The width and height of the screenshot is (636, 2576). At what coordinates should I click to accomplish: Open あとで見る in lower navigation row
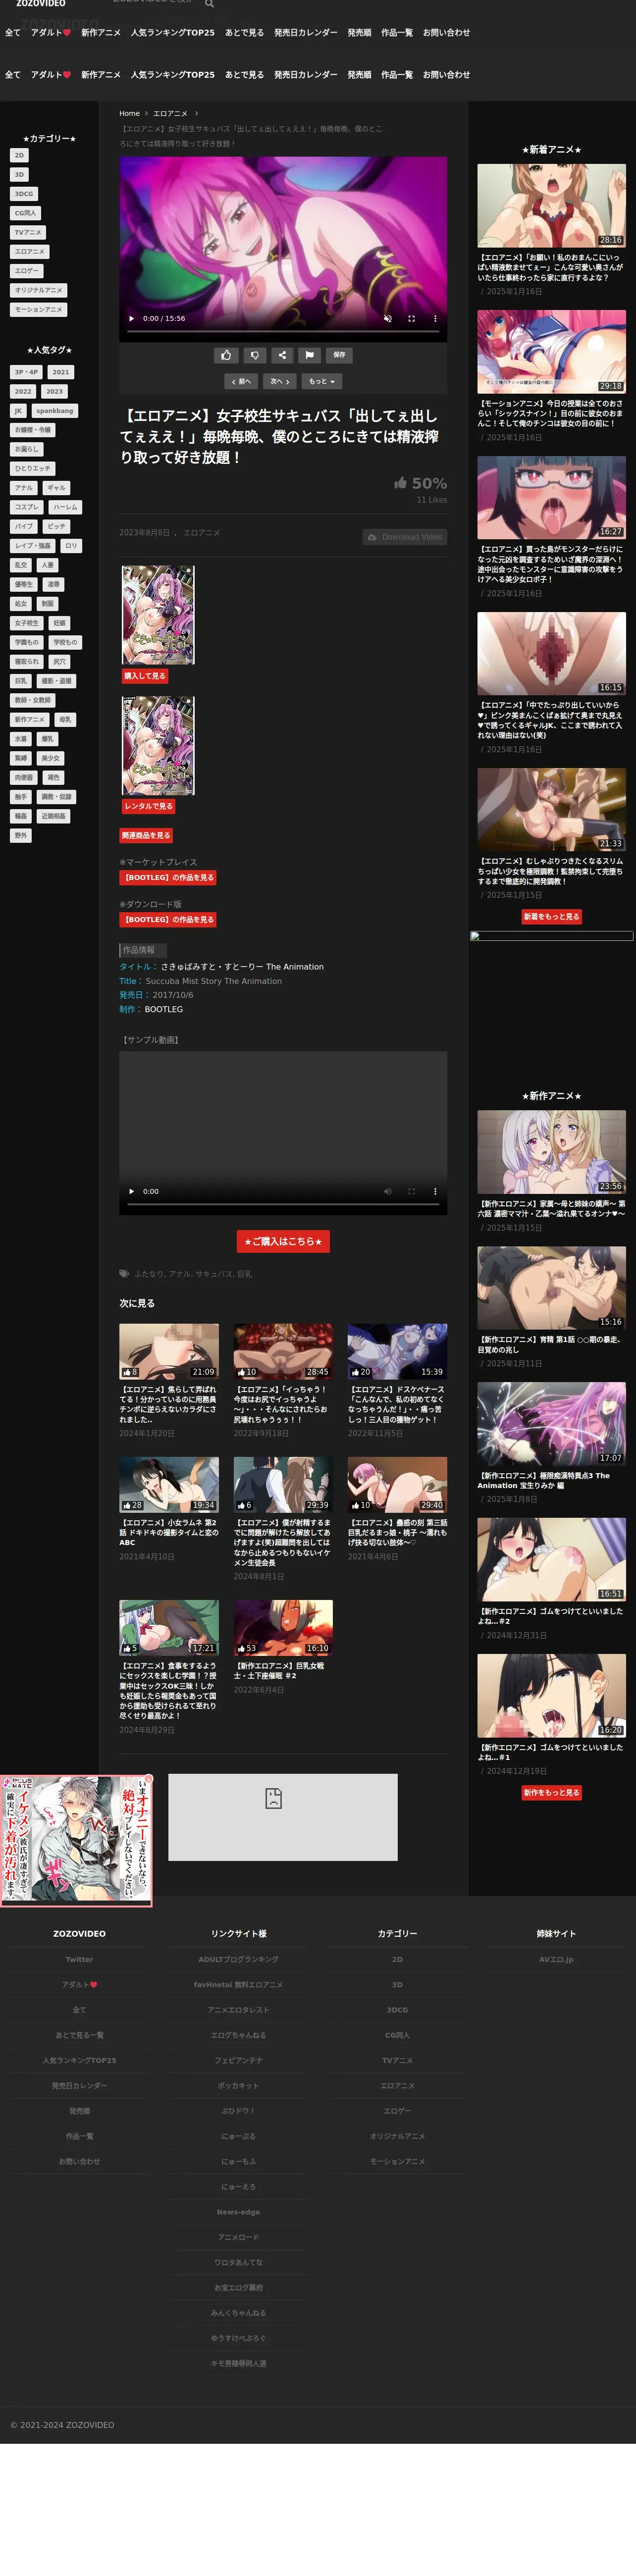244,75
